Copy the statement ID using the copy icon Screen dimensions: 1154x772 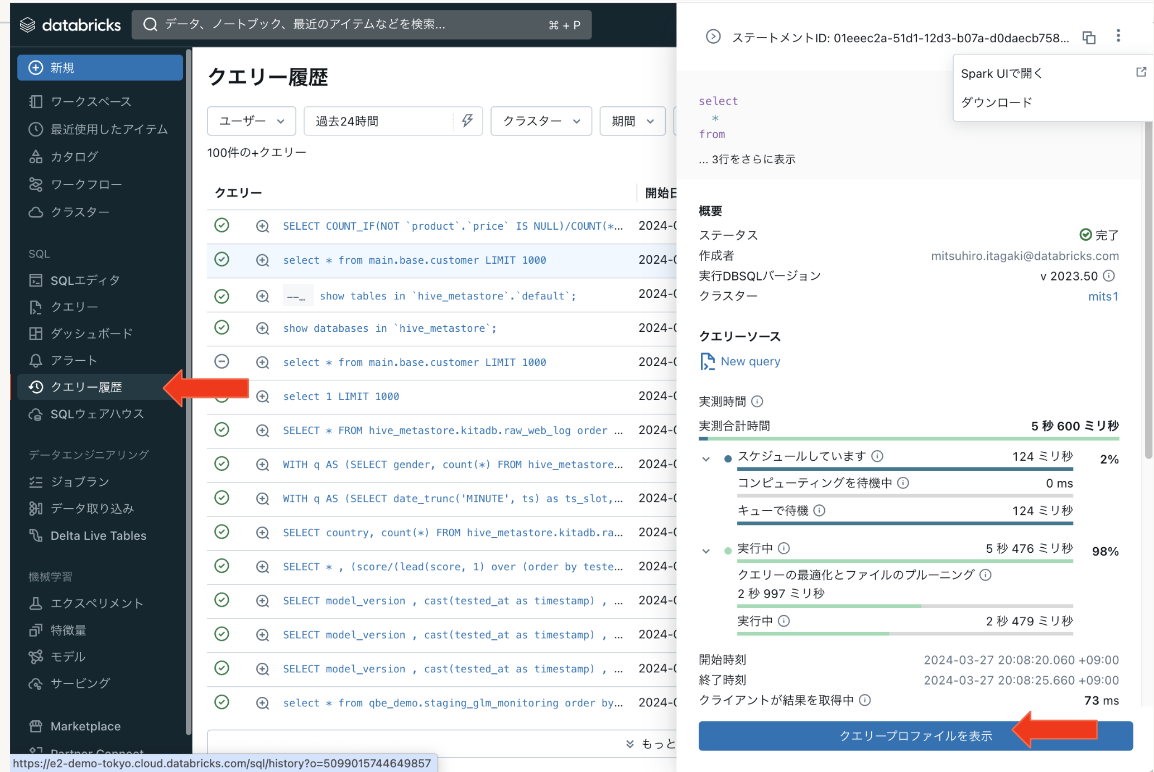click(x=1089, y=36)
